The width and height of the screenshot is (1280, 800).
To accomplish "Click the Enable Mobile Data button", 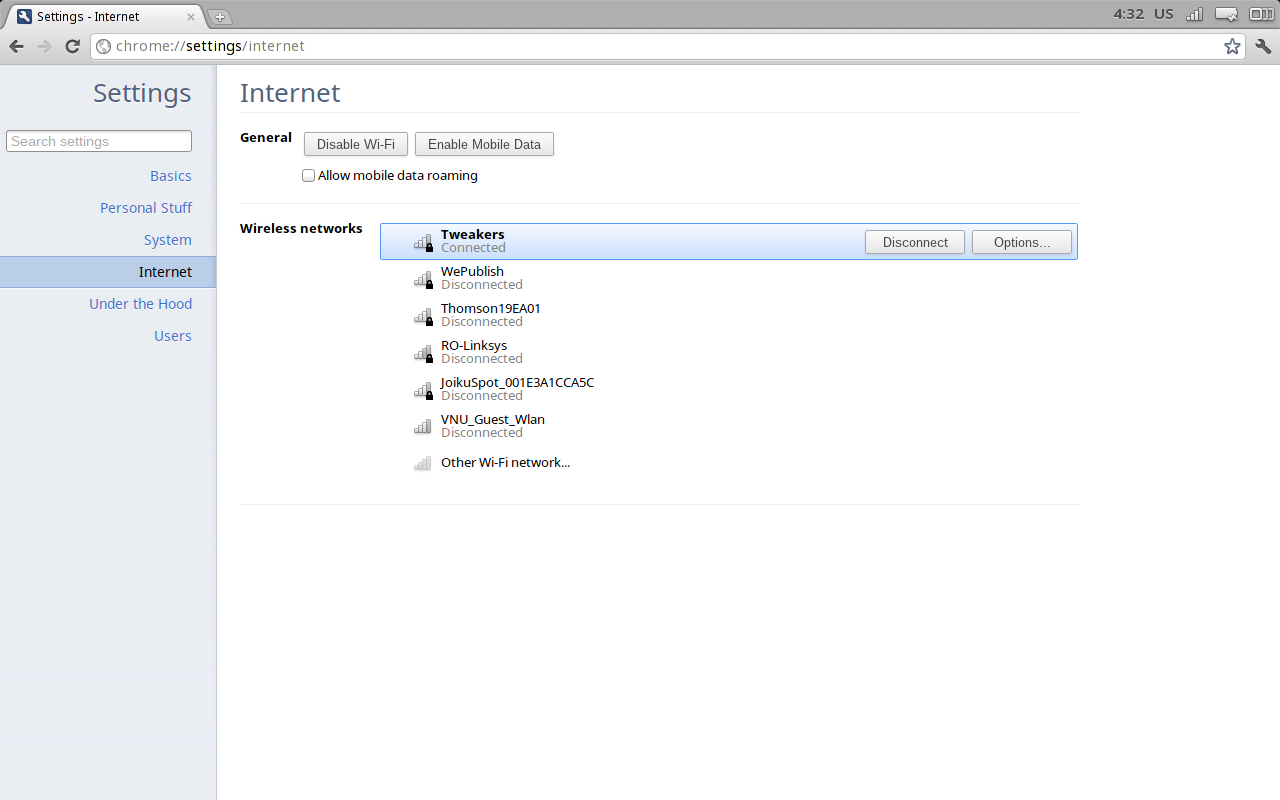I will [x=484, y=144].
